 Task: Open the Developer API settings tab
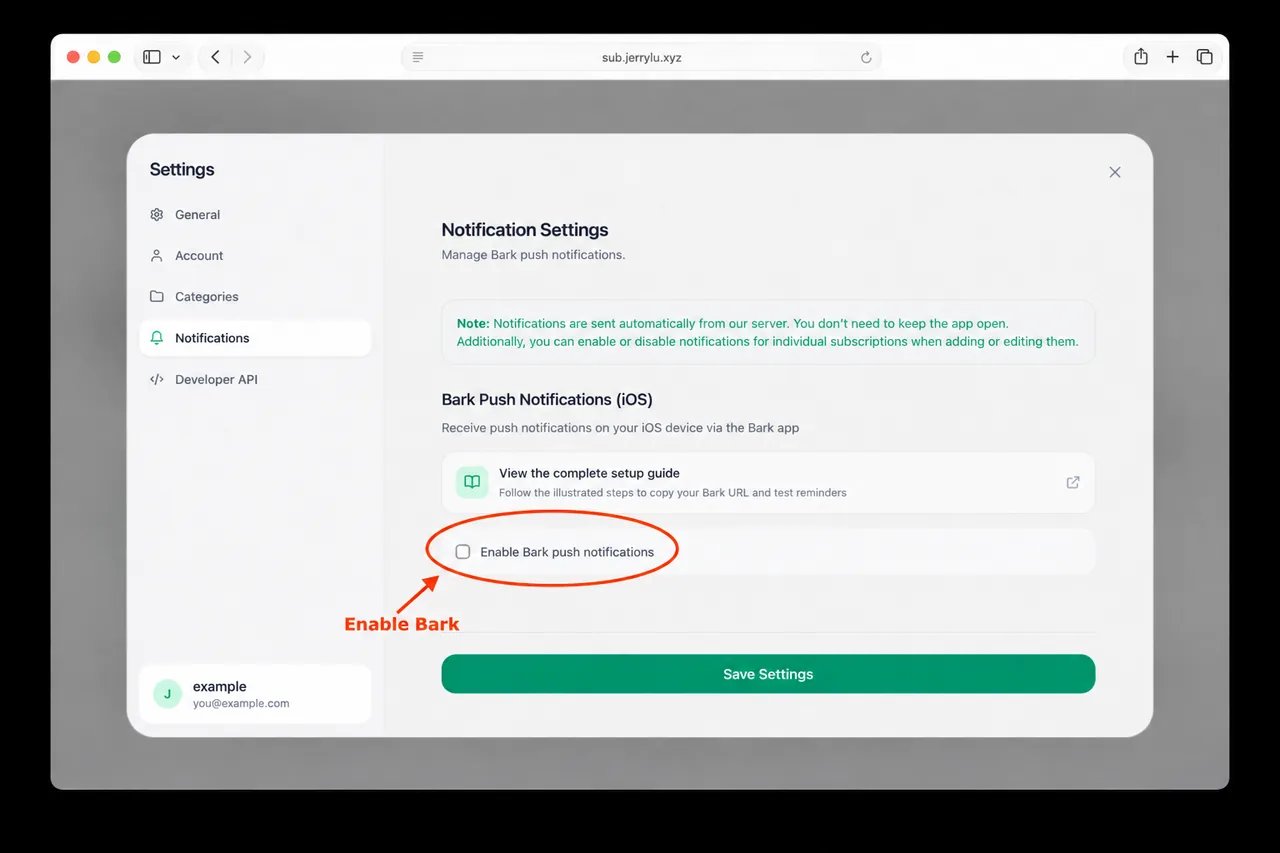click(255, 380)
